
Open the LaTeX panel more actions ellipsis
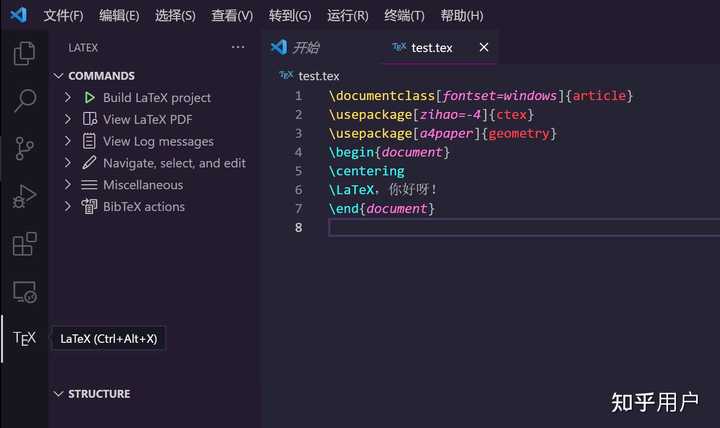pos(238,47)
